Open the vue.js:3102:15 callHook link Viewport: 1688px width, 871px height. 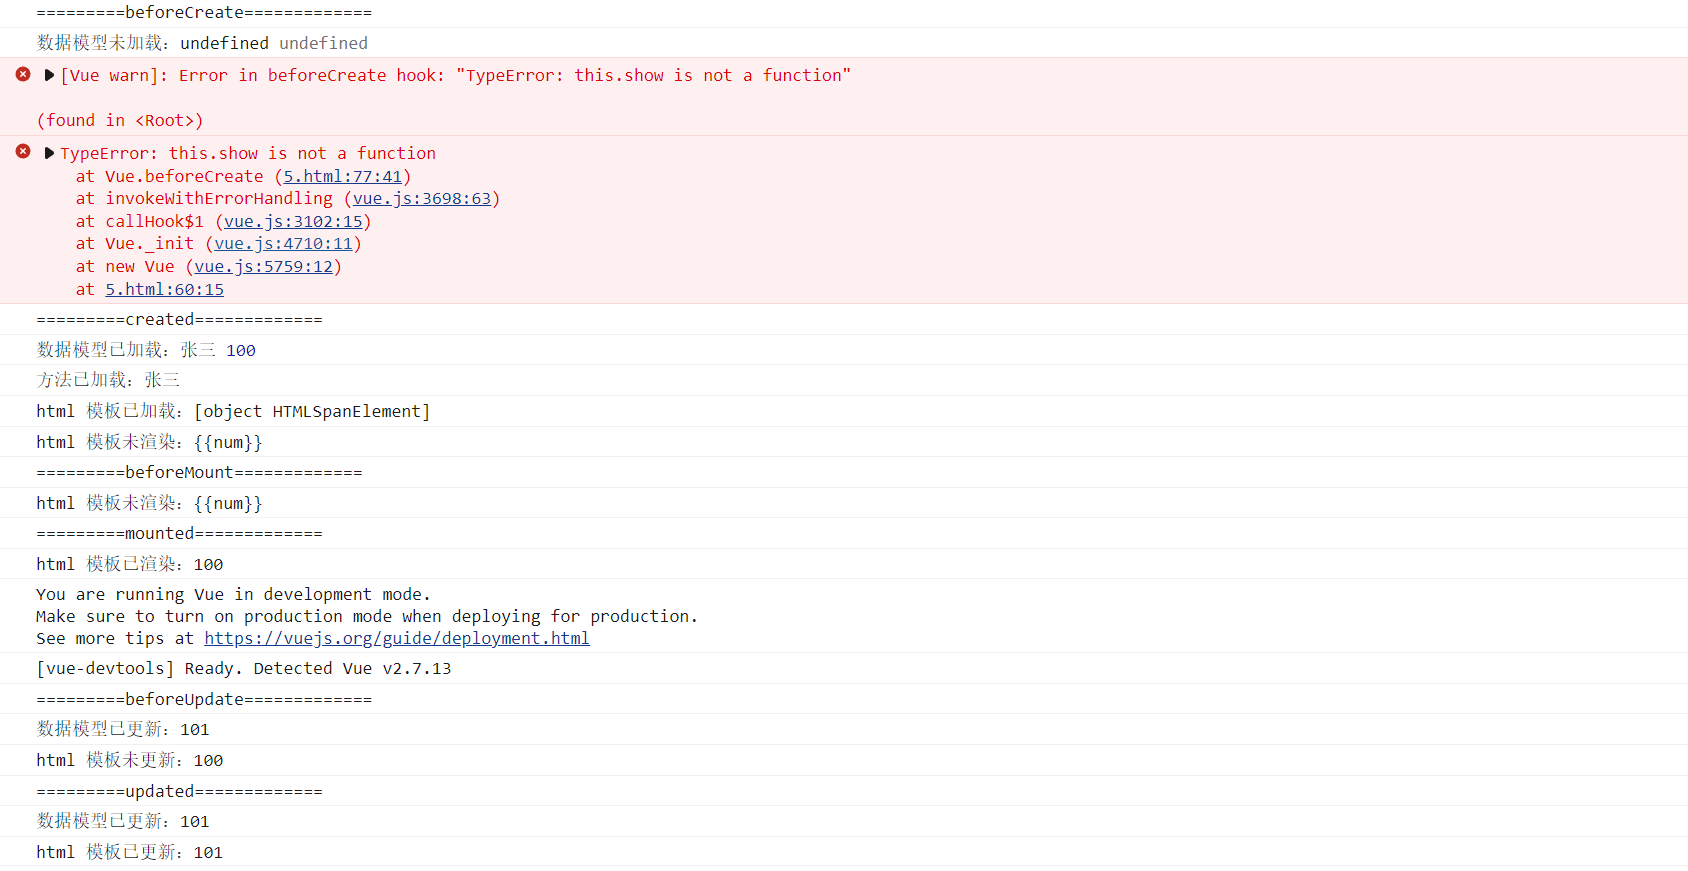[293, 221]
